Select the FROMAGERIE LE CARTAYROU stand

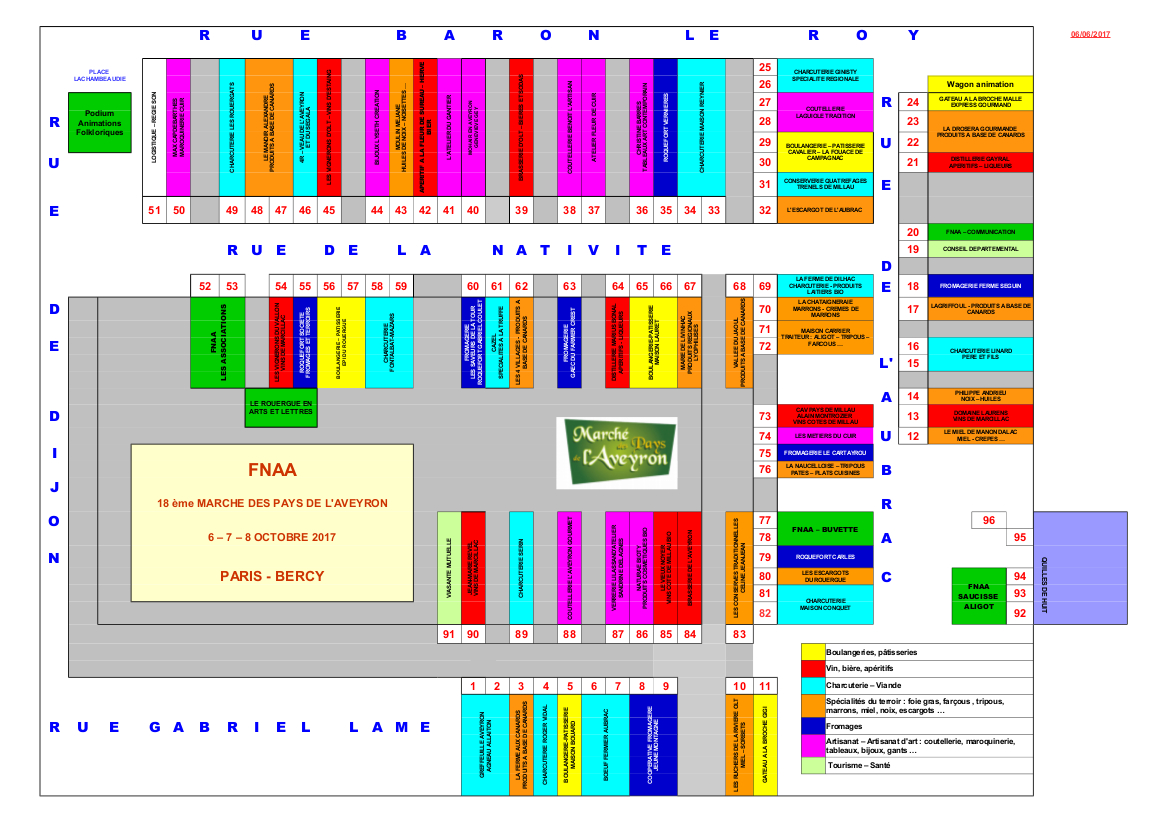[825, 453]
